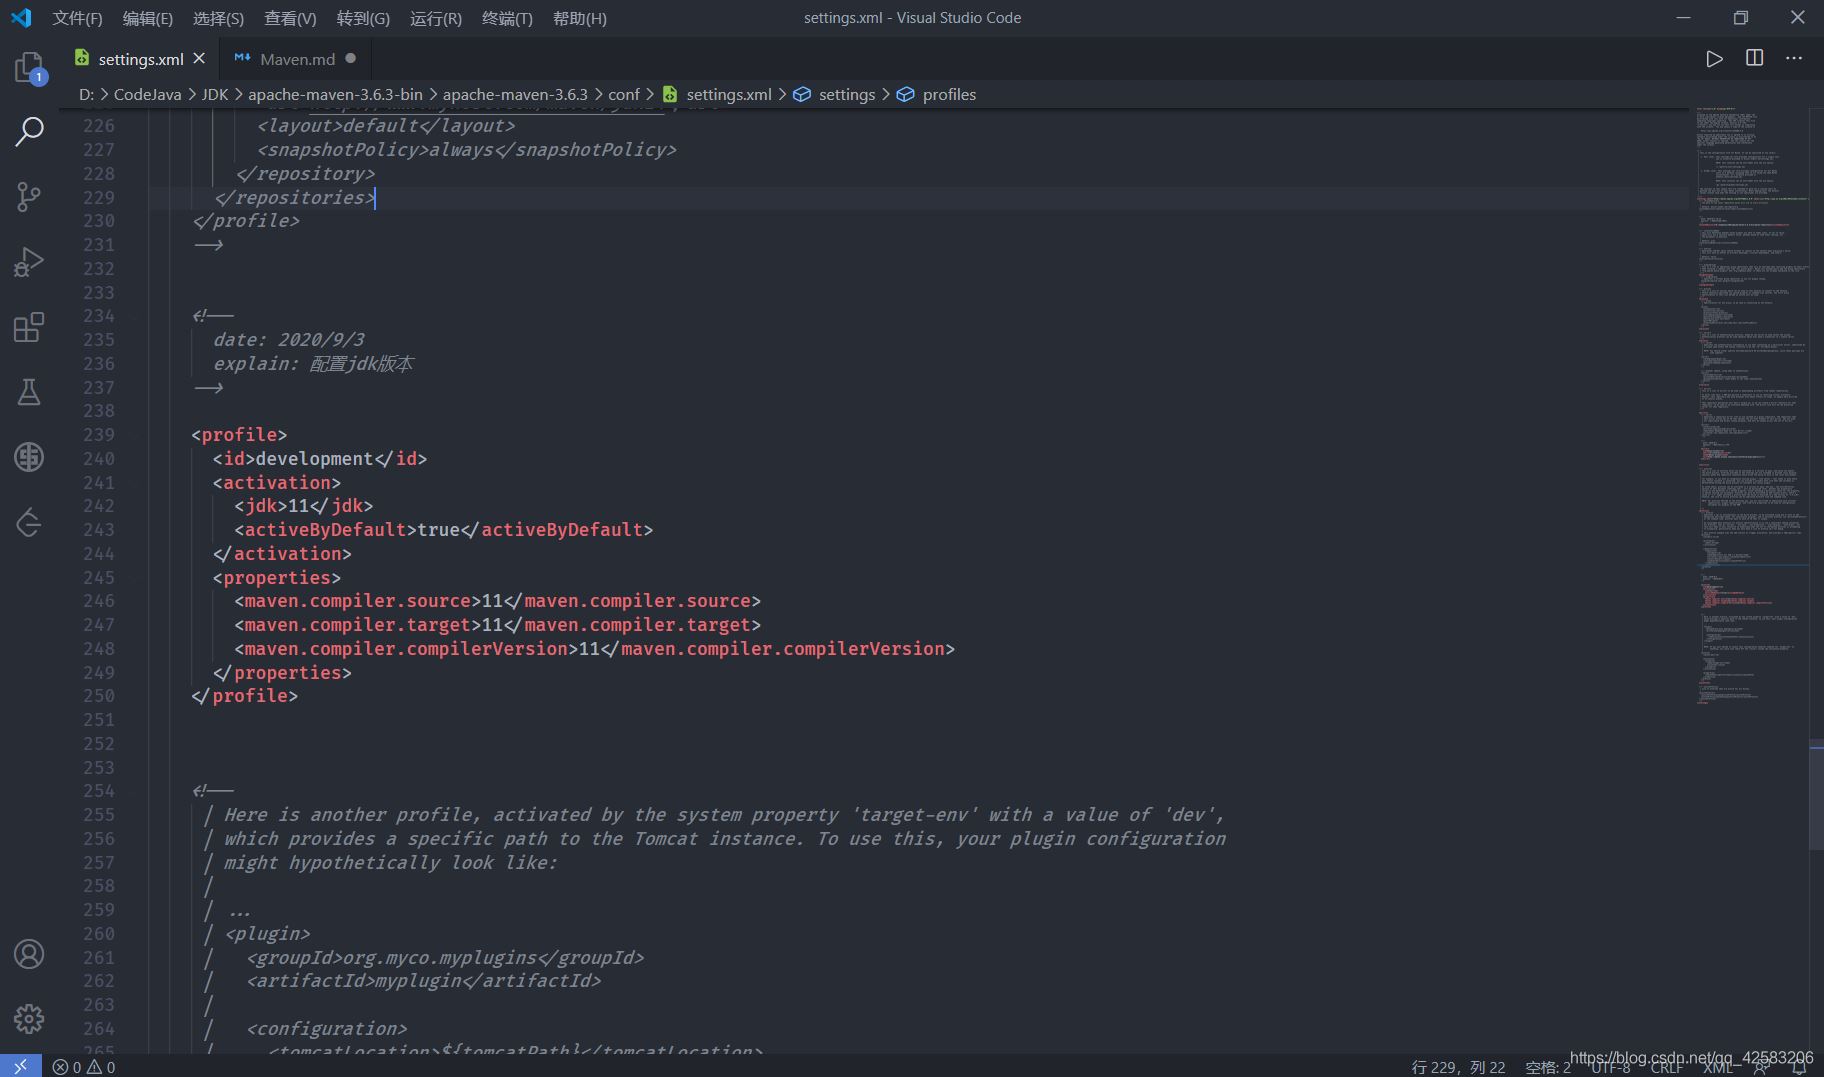This screenshot has height=1077, width=1824.
Task: Open the 查看(V) menu
Action: pyautogui.click(x=290, y=17)
